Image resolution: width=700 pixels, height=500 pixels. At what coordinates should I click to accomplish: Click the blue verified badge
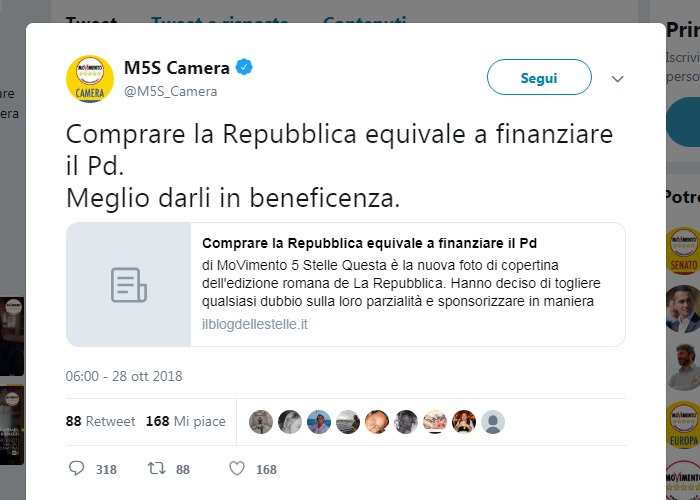(244, 67)
